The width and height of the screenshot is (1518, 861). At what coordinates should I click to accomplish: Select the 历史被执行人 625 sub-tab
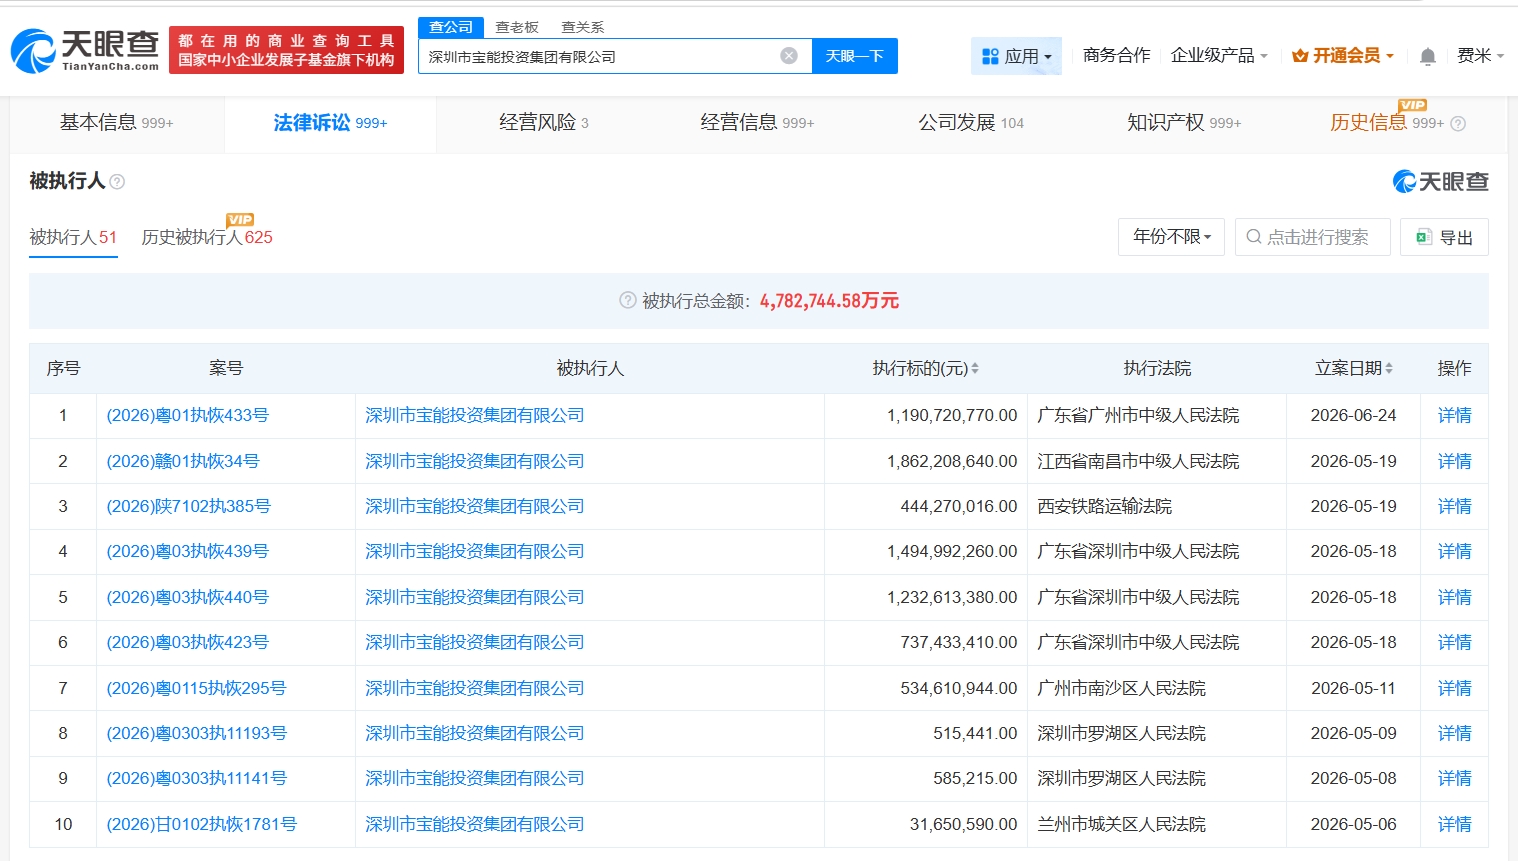click(x=207, y=238)
